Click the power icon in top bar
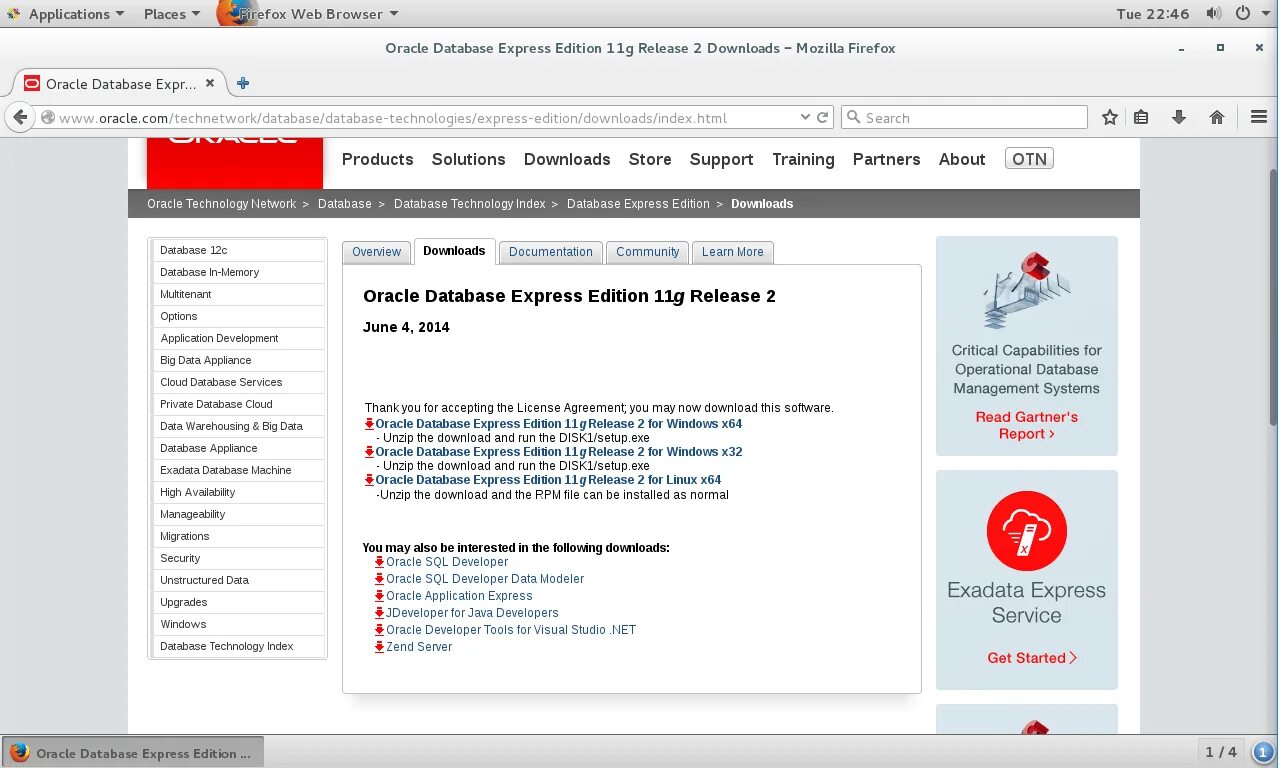 [x=1243, y=14]
